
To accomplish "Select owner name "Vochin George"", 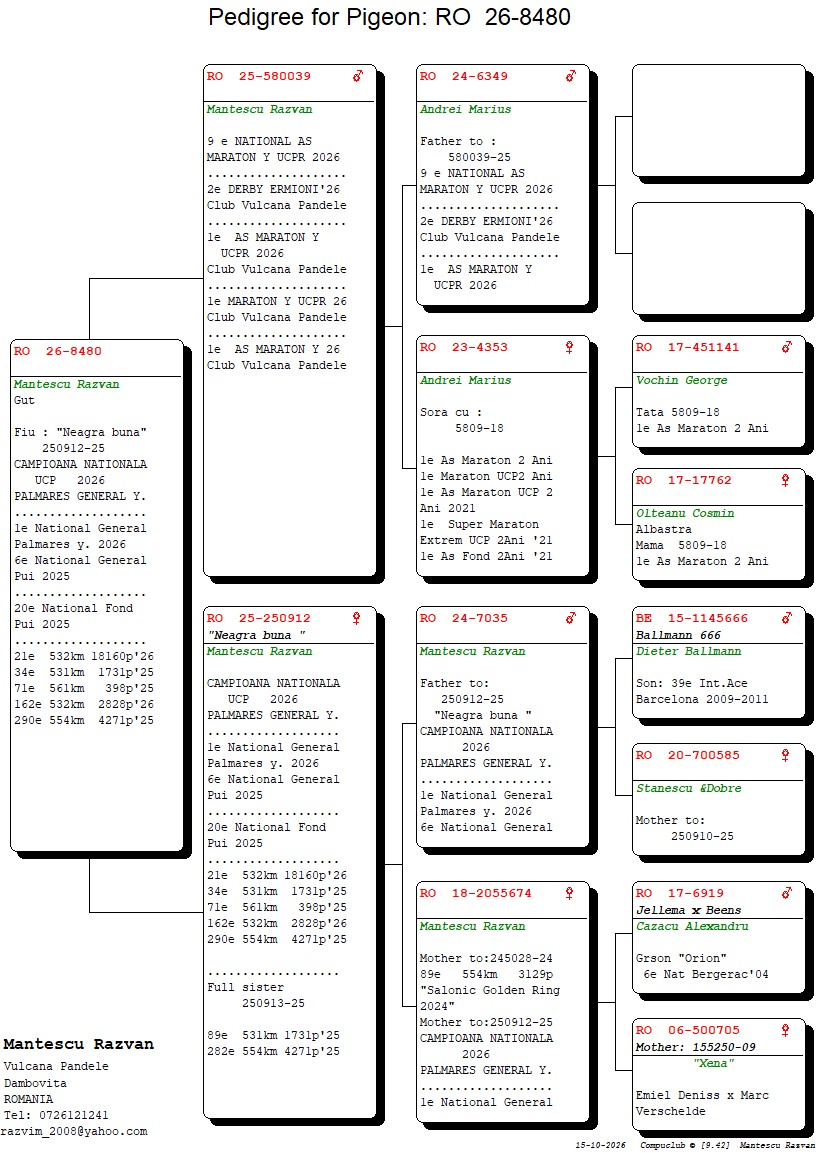I will pyautogui.click(x=681, y=380).
